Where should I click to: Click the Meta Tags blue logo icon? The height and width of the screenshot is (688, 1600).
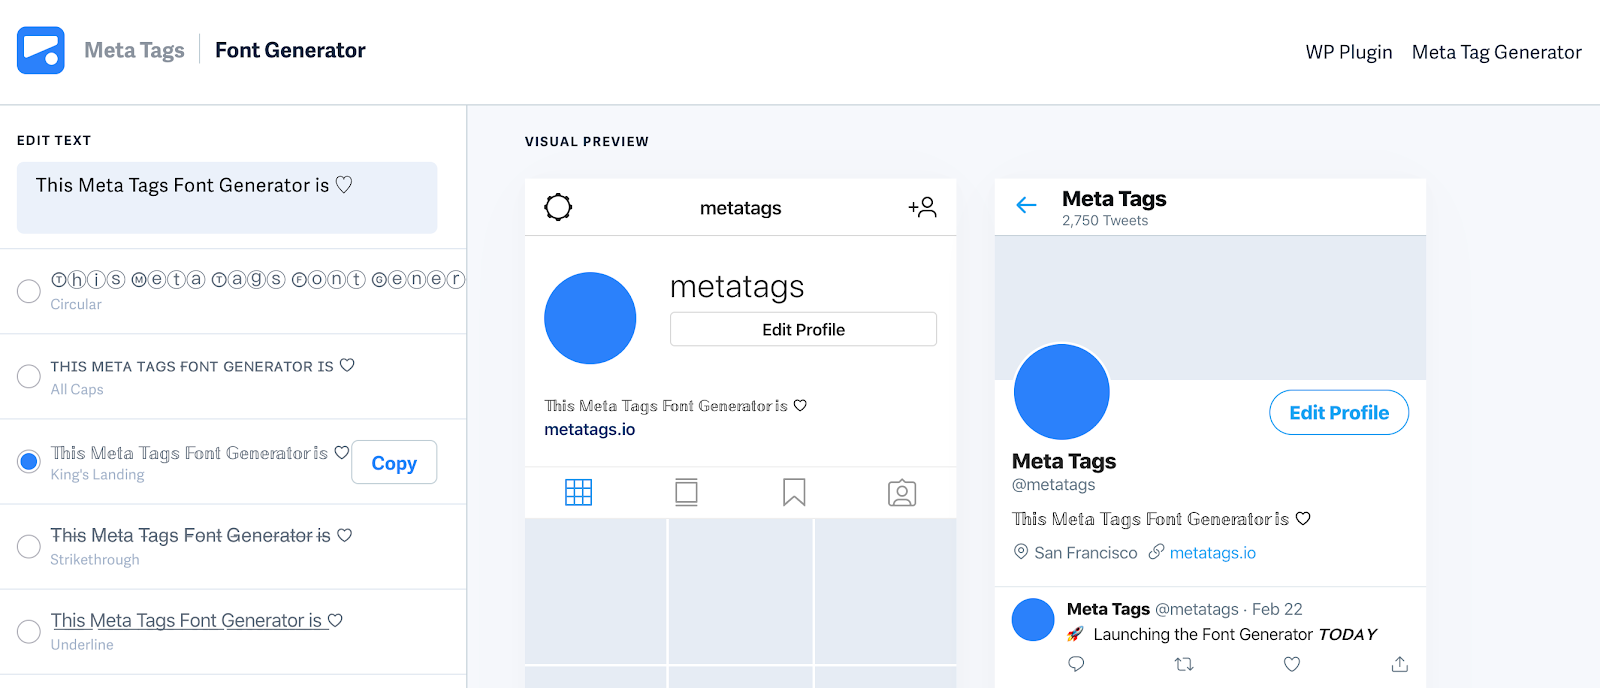(41, 50)
